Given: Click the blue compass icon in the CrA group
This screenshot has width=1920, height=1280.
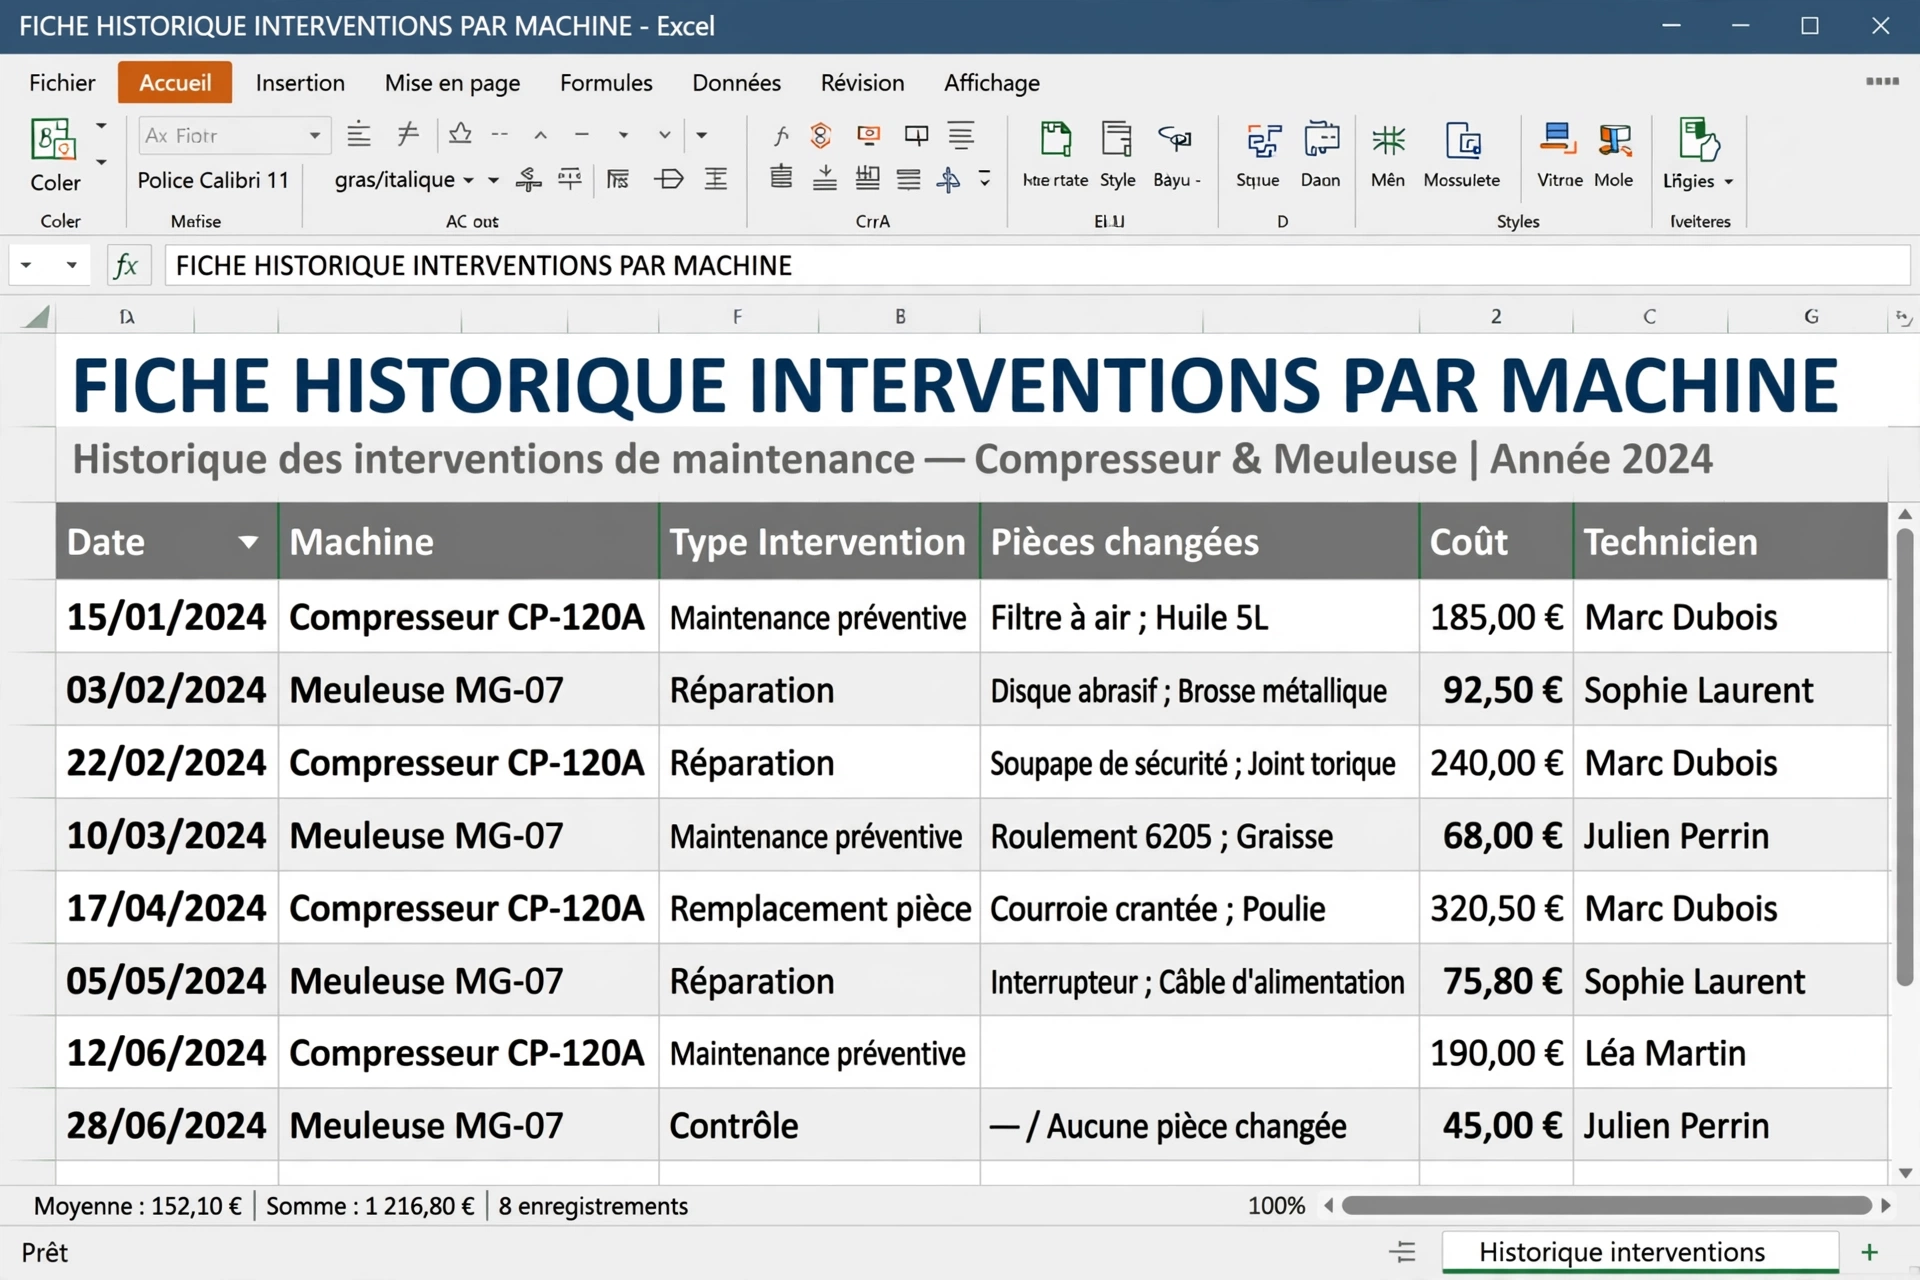Looking at the screenshot, I should pos(948,180).
